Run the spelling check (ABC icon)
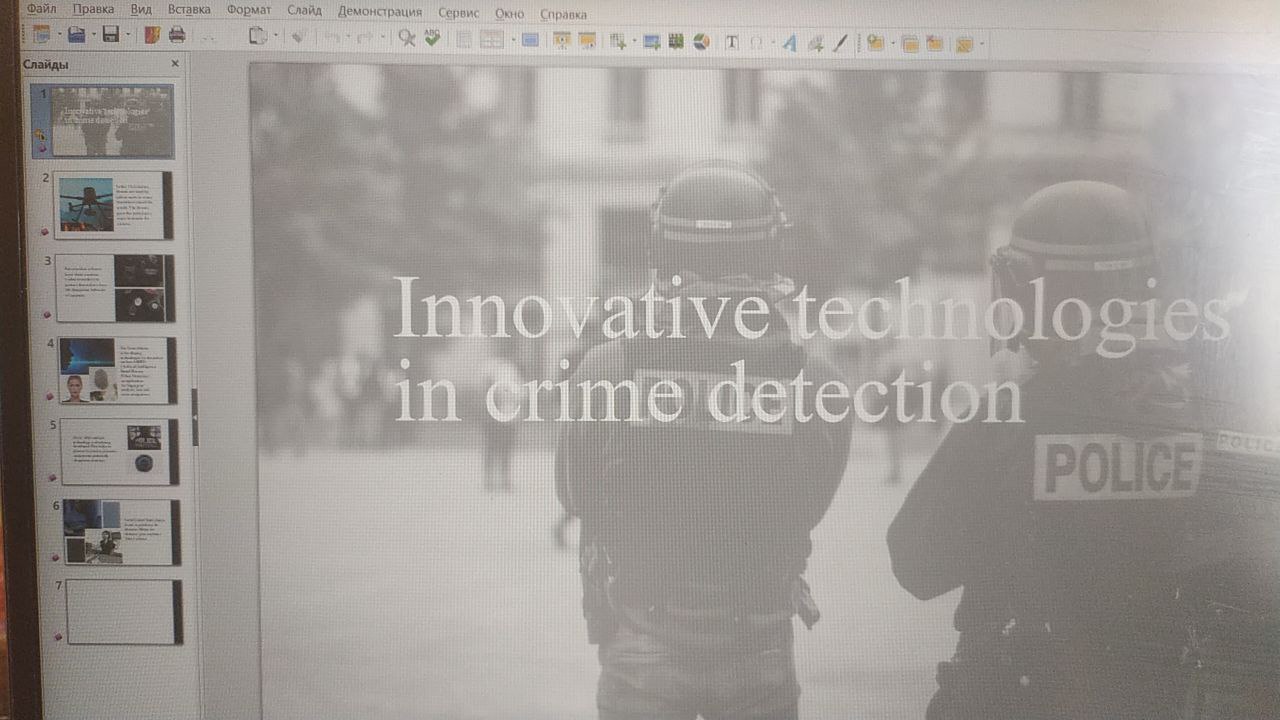1280x720 pixels. pyautogui.click(x=432, y=37)
